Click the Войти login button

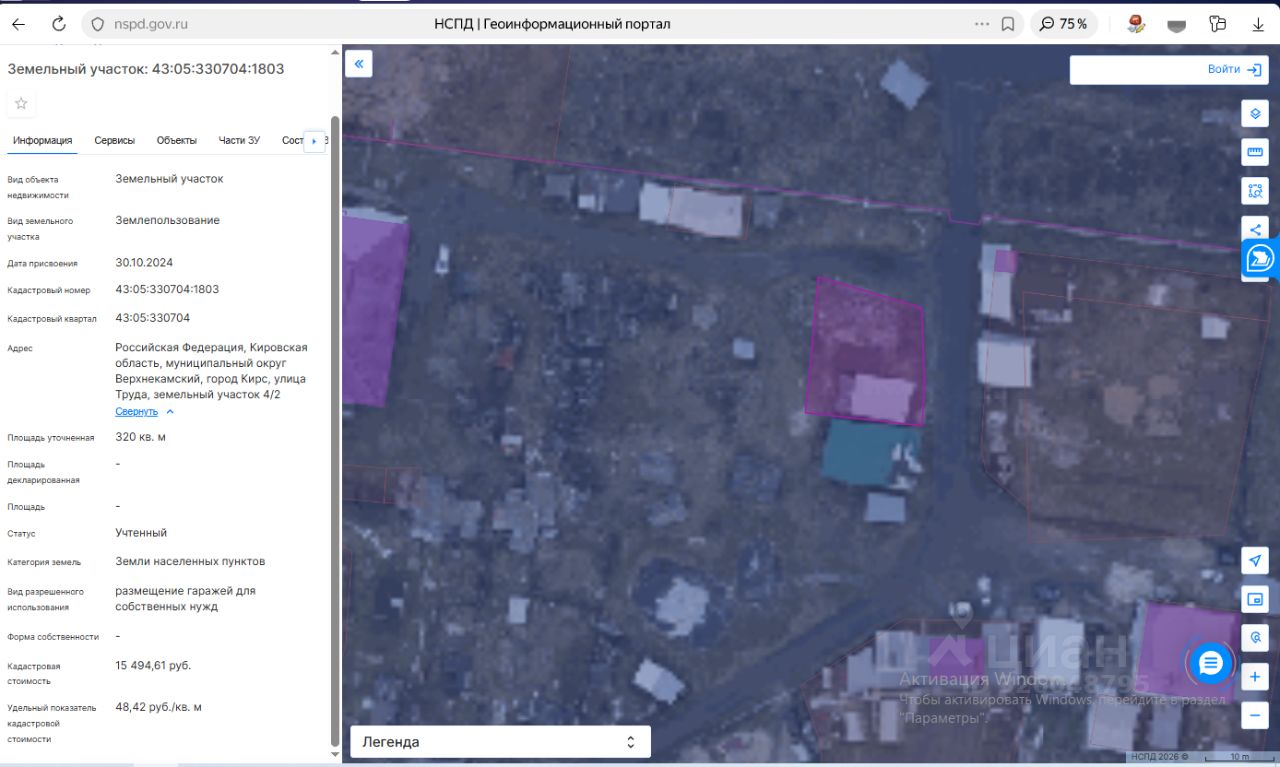(1224, 69)
